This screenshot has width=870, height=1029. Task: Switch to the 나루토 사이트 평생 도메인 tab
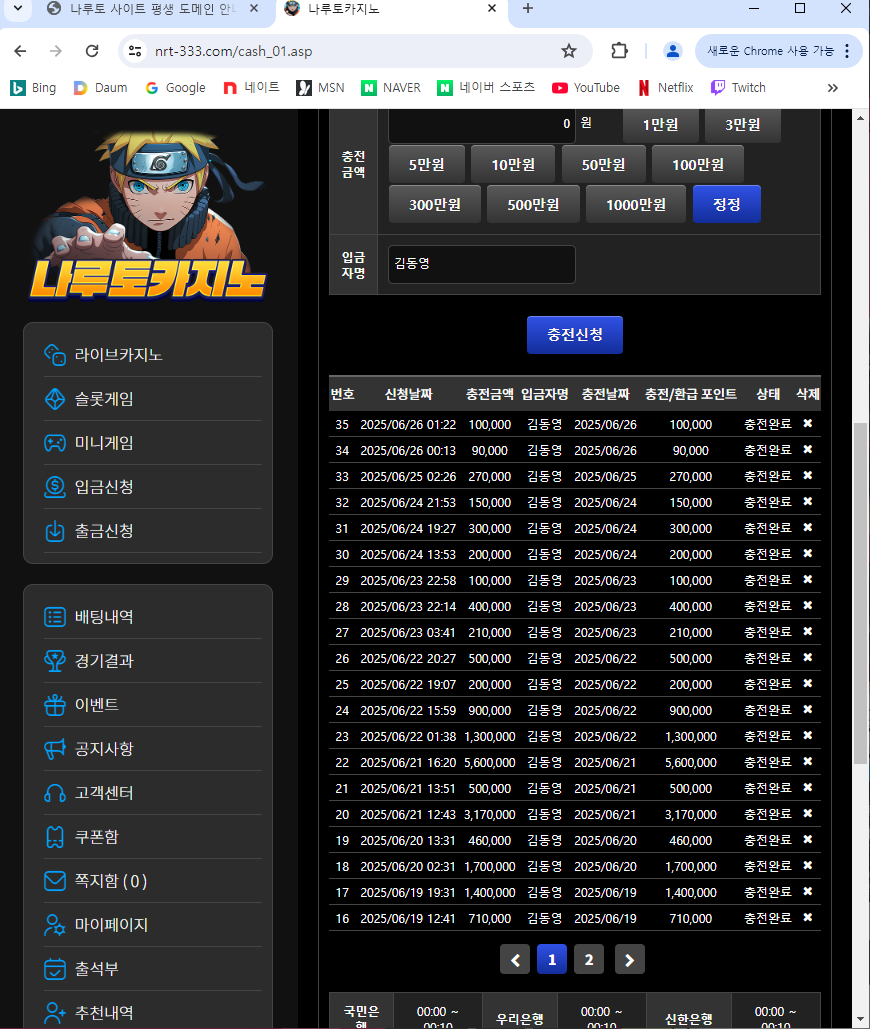pos(150,9)
